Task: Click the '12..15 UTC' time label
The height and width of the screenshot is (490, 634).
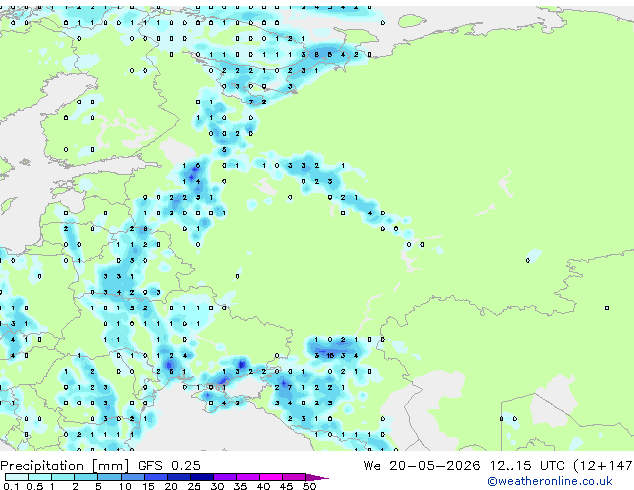Action: pyautogui.click(x=527, y=466)
